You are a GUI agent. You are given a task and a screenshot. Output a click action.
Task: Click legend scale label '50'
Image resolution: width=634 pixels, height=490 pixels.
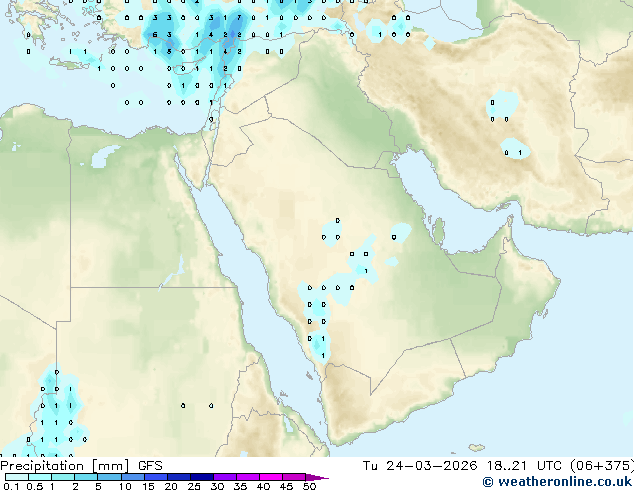click(309, 486)
